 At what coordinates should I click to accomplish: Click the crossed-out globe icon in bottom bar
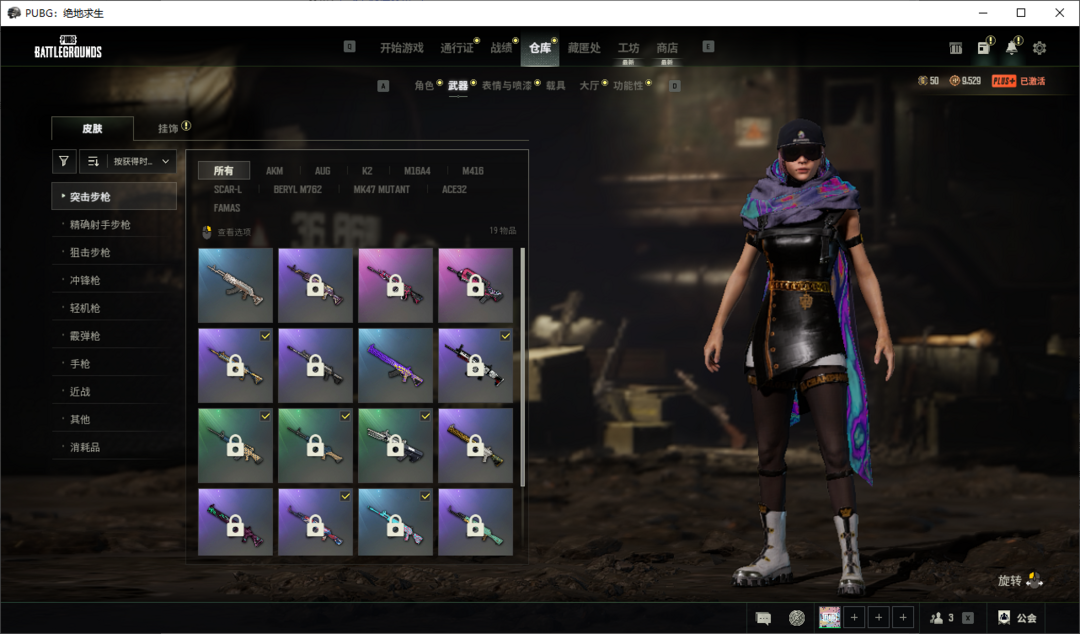(797, 617)
